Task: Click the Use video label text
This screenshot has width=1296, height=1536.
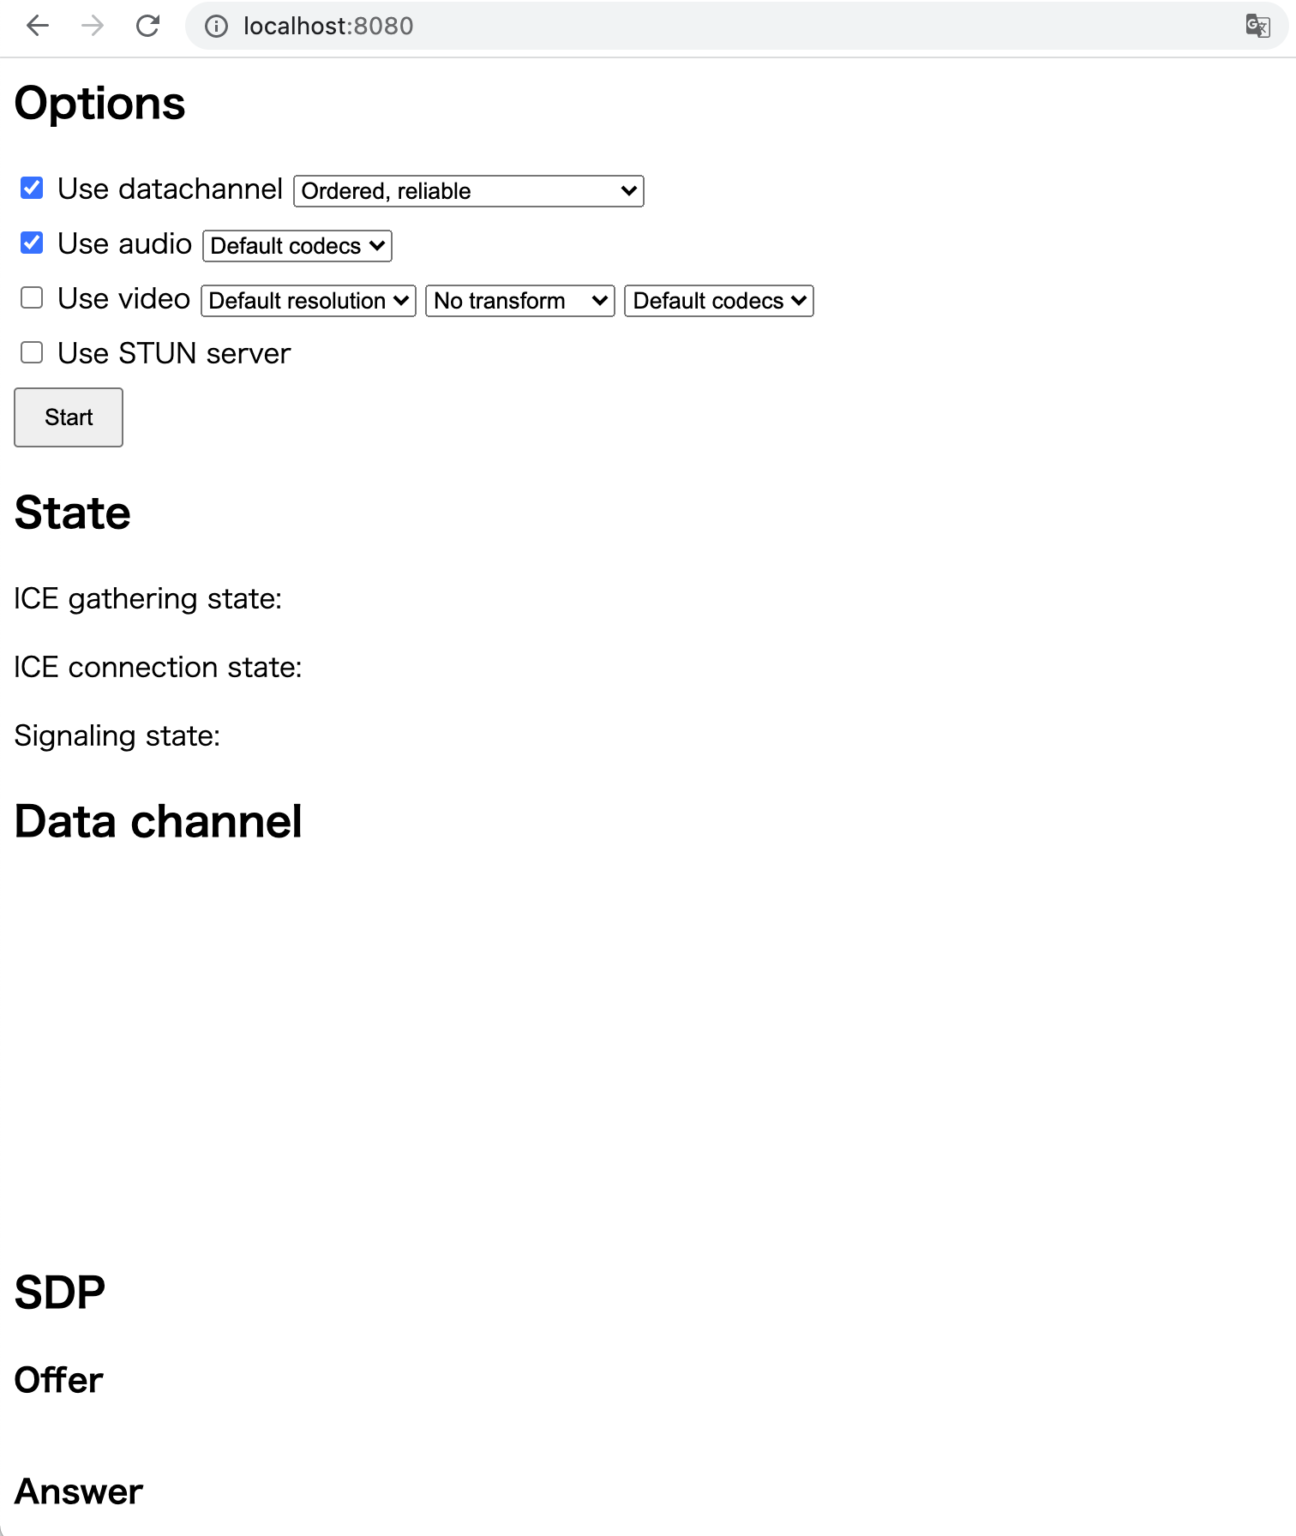Action: [124, 299]
